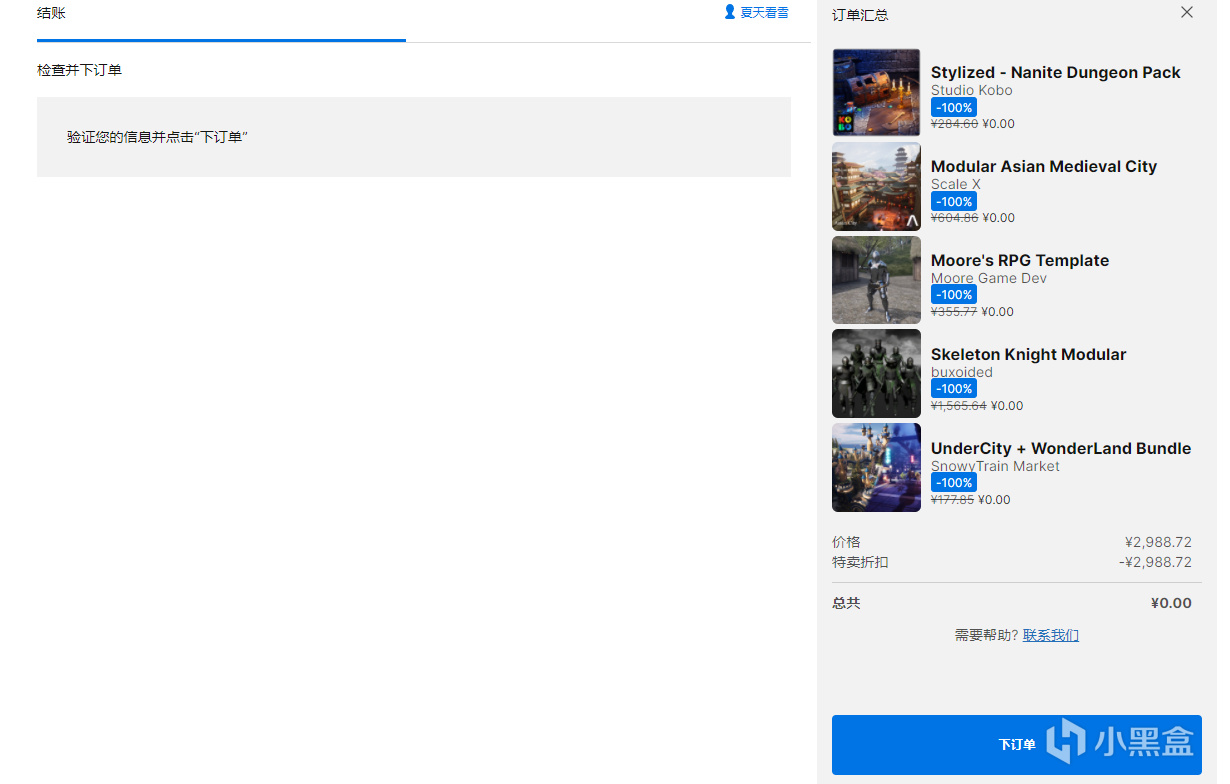The image size is (1230, 784).
Task: Click the 需要帮助? help text
Action: tap(987, 635)
